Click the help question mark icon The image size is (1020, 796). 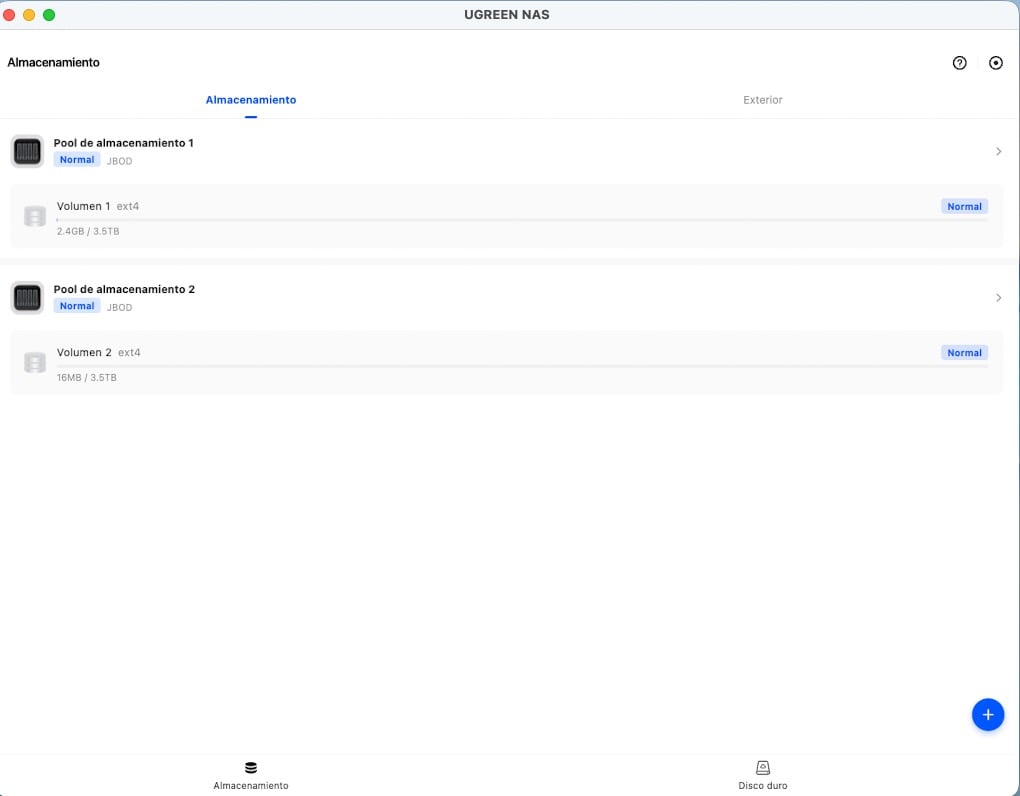[959, 63]
